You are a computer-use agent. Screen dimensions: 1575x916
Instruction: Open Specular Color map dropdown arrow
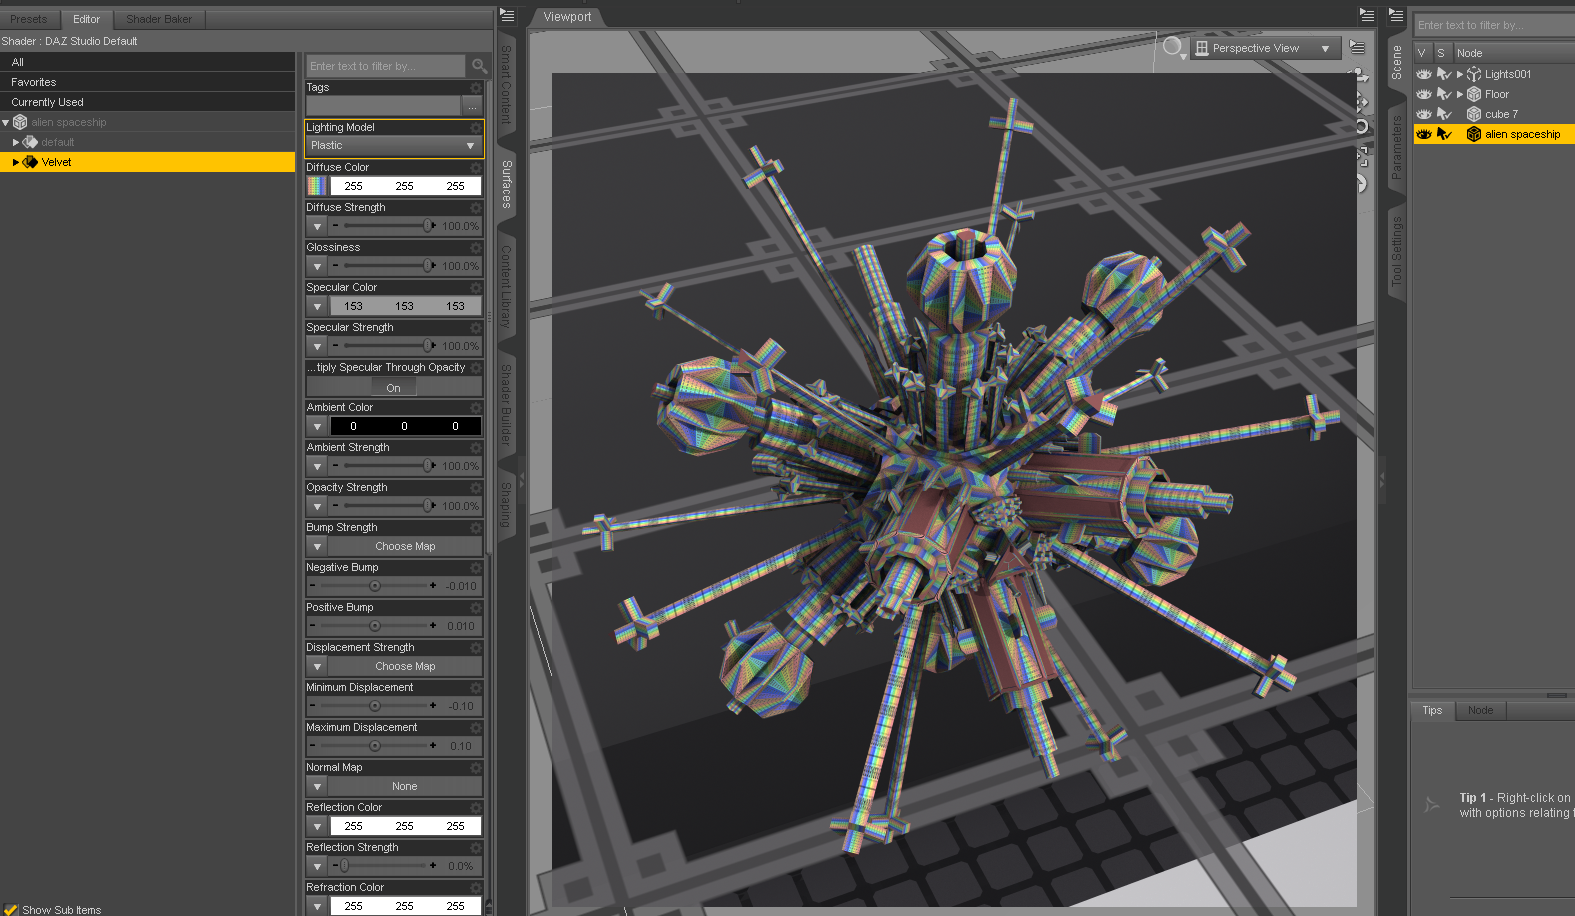(x=317, y=307)
